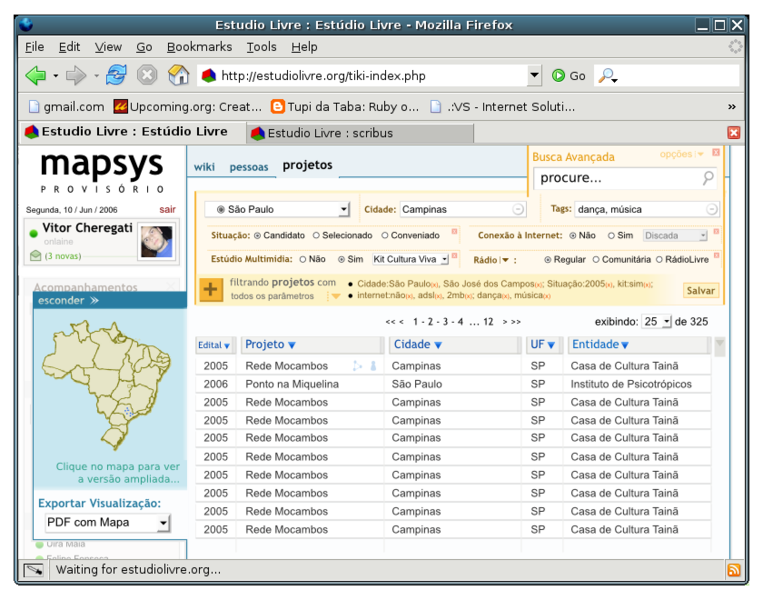Close the Busca Avançada panel

(x=716, y=152)
